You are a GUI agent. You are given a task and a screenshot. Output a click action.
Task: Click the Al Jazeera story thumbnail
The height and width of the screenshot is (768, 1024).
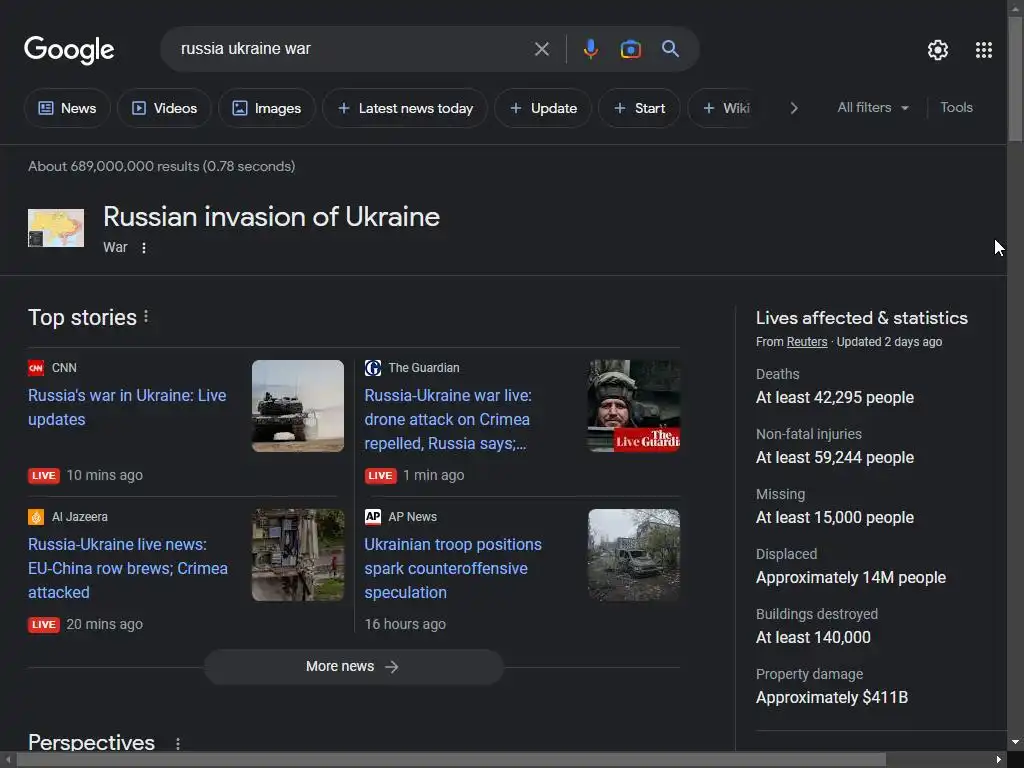click(298, 555)
